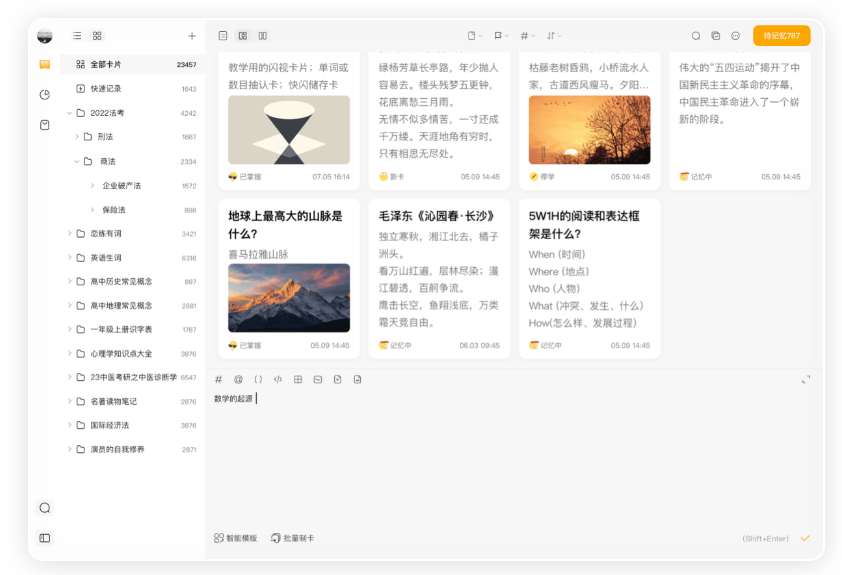The image size is (842, 575).
Task: Expand the 刑法 subfolder
Action: pos(77,137)
